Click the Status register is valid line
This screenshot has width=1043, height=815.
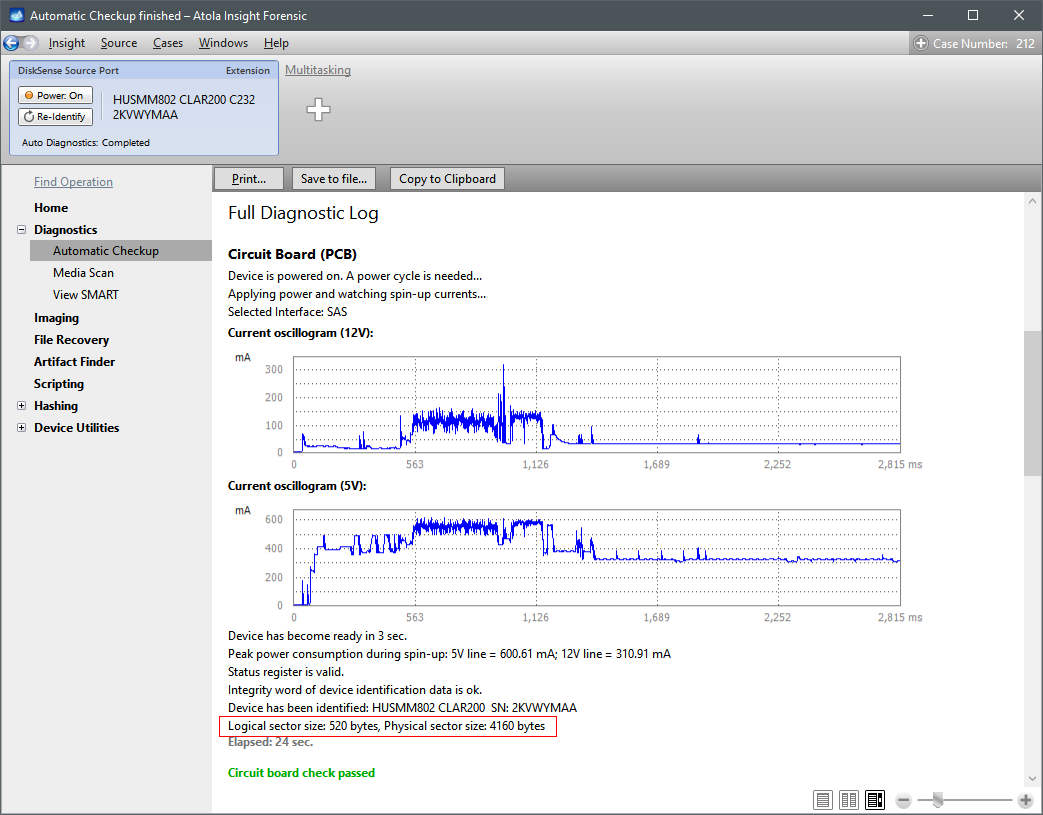click(286, 672)
